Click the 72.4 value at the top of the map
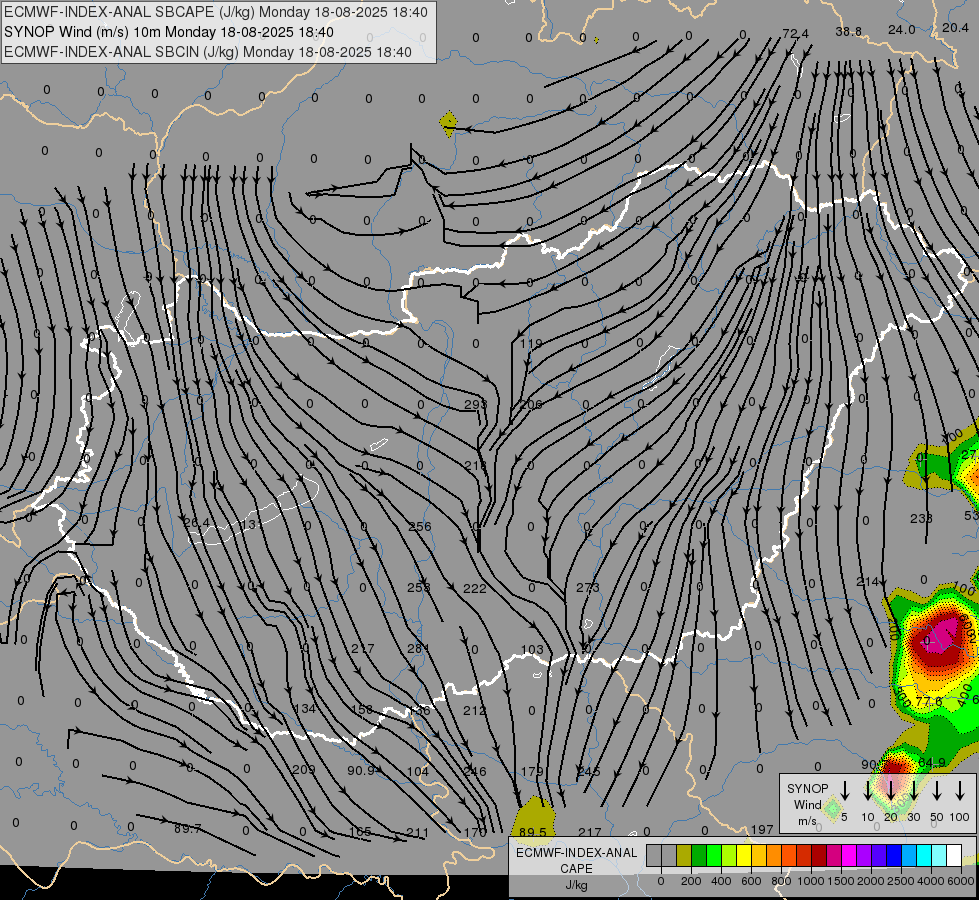979x900 pixels. [x=795, y=33]
